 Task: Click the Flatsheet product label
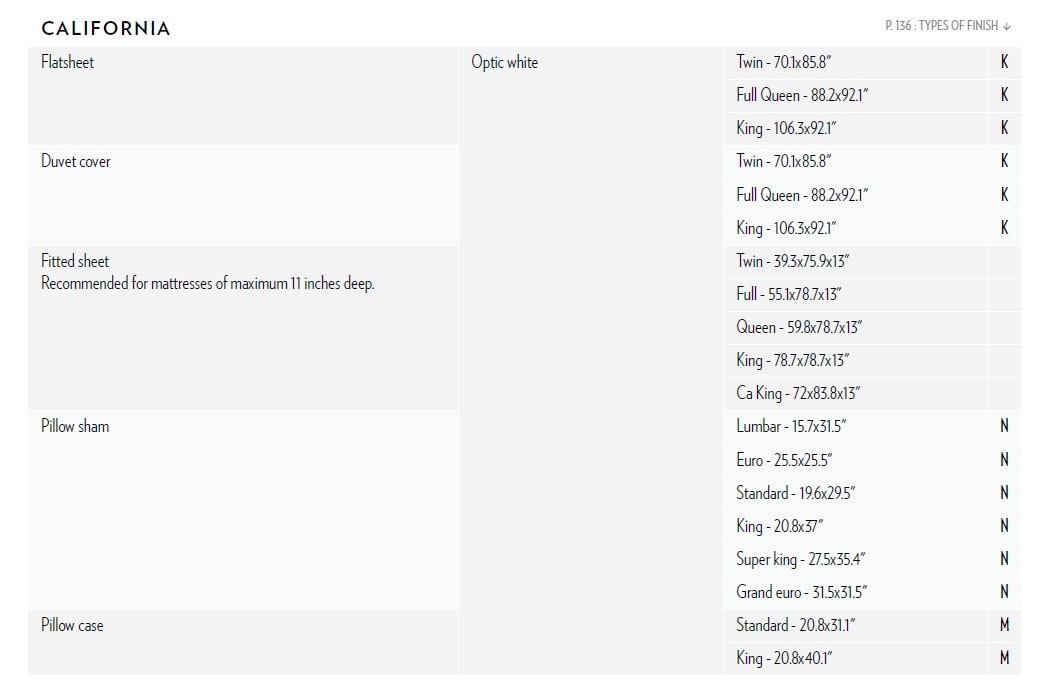[68, 62]
